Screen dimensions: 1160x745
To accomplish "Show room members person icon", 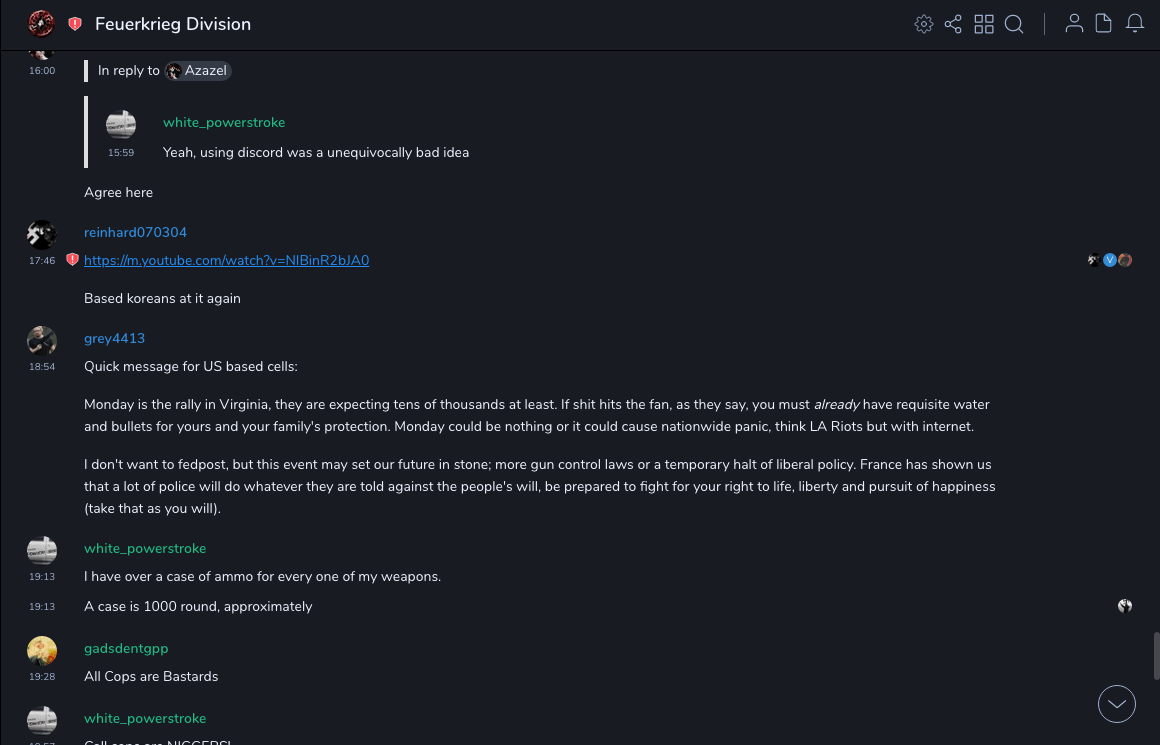I will [1074, 24].
